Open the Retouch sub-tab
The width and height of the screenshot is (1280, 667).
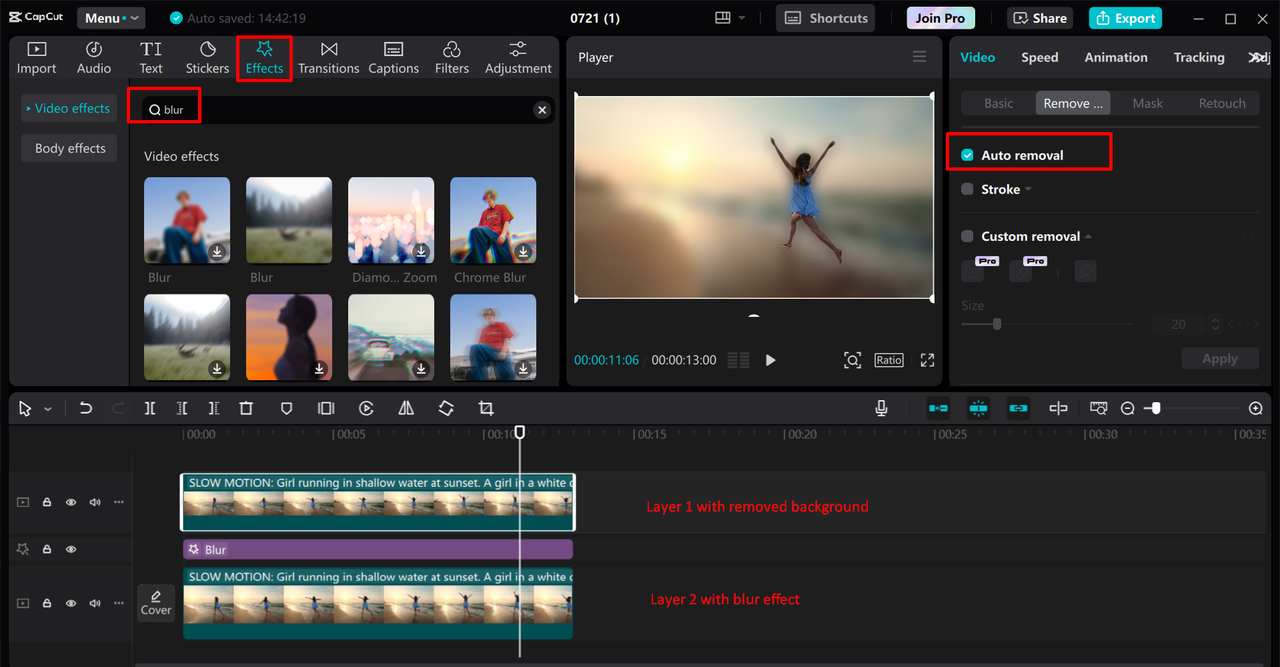coord(1222,103)
